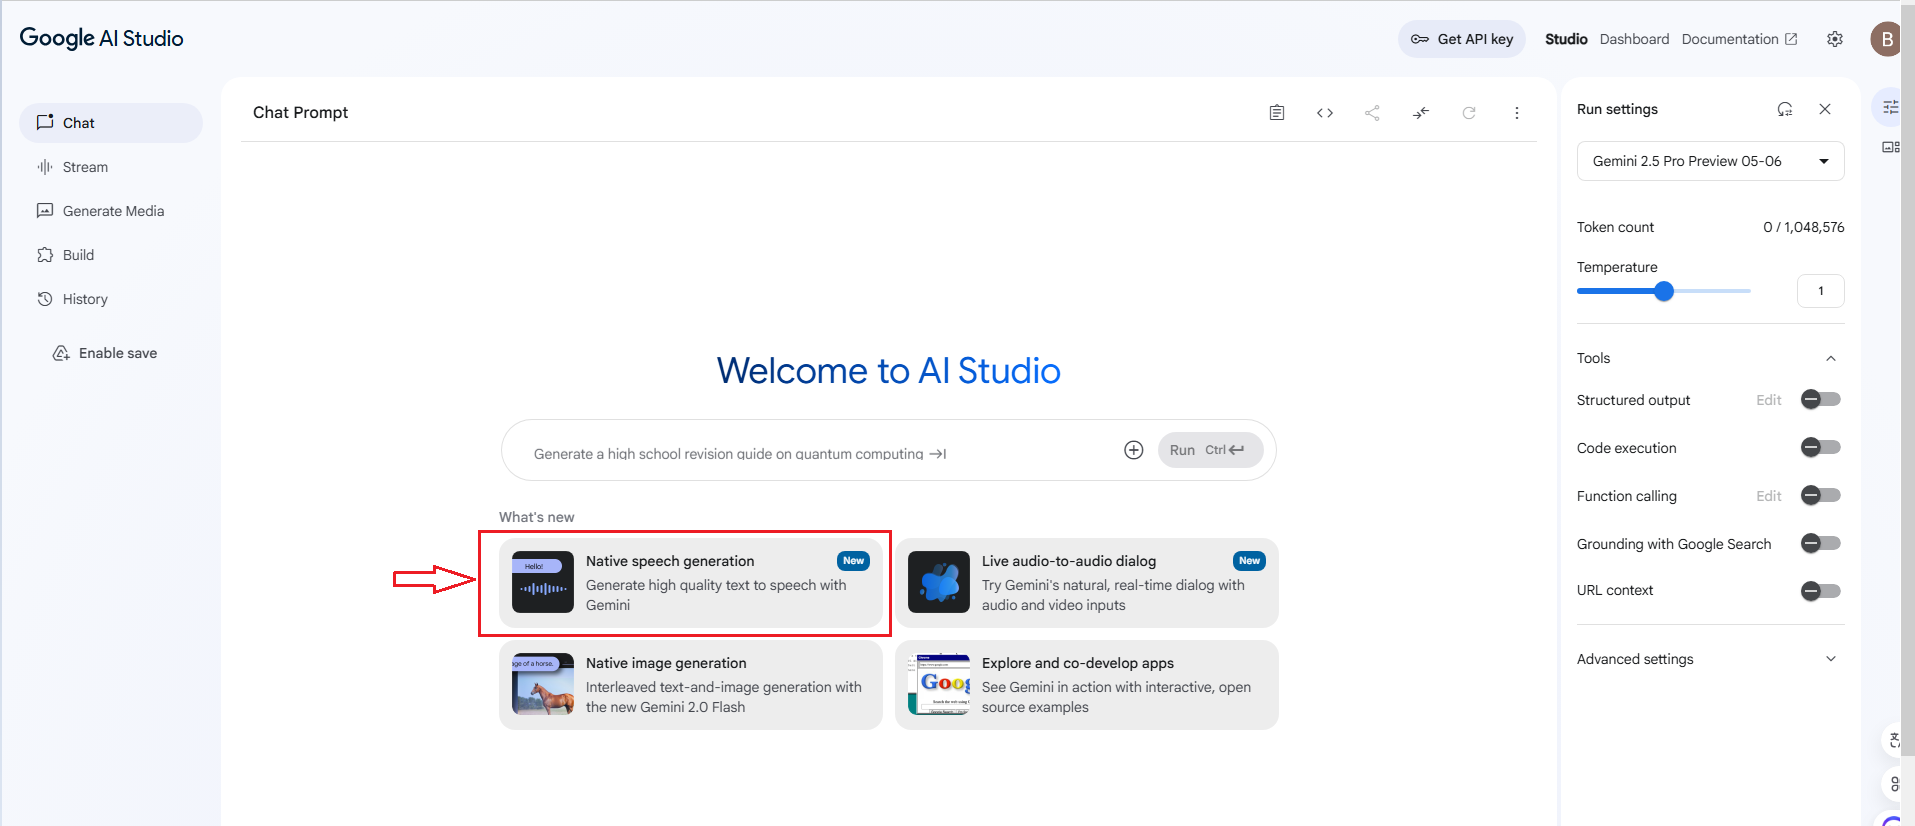Viewport: 1915px width, 826px height.
Task: Click the run settings toggle icon at right edge
Action: pos(1890,107)
